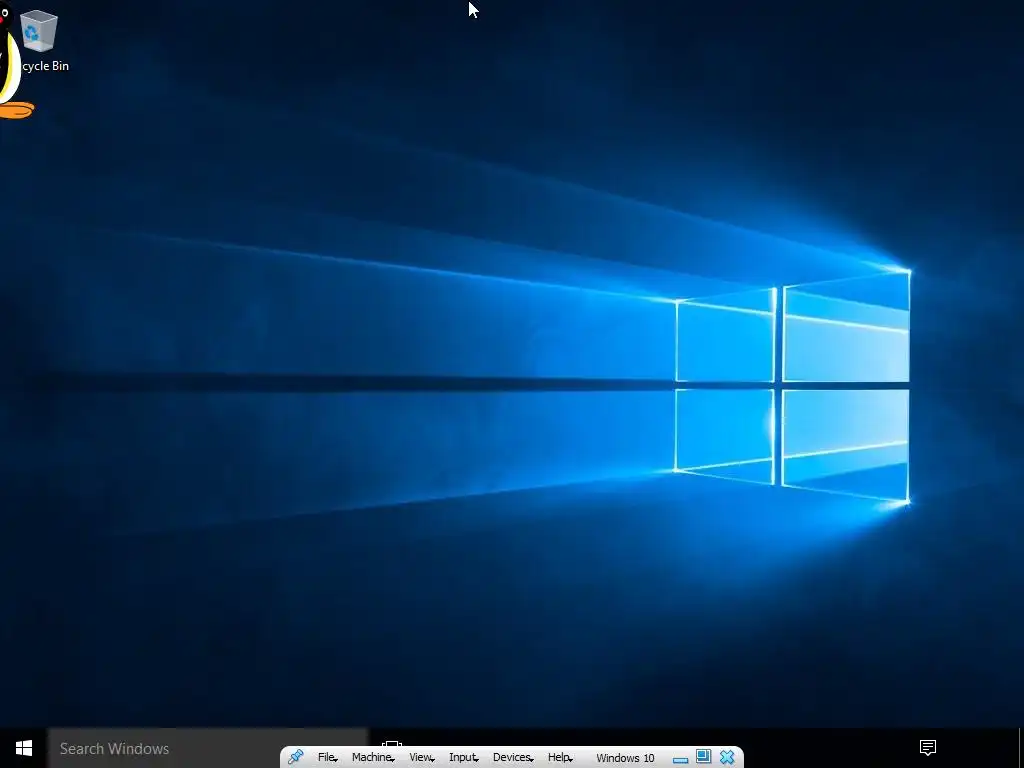Exit fullscreen using the restore icon

point(703,757)
